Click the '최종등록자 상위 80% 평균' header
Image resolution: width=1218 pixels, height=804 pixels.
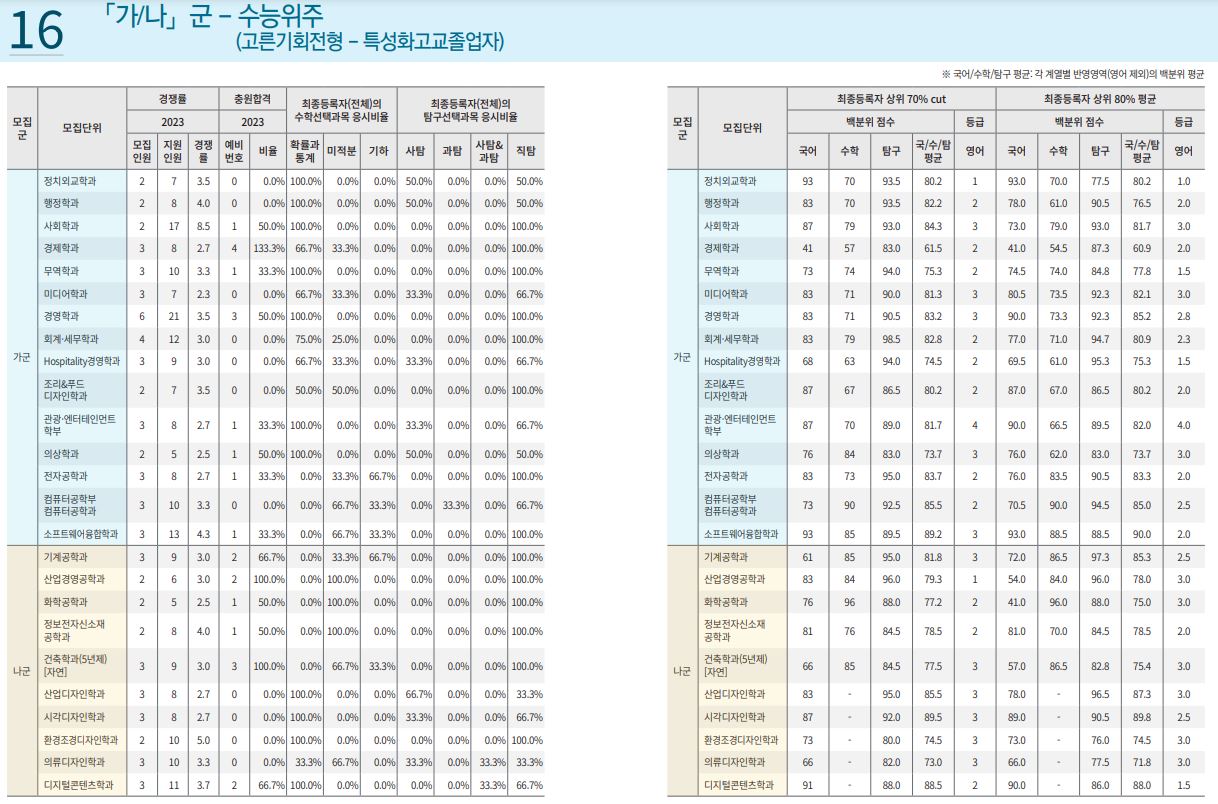pos(1100,99)
